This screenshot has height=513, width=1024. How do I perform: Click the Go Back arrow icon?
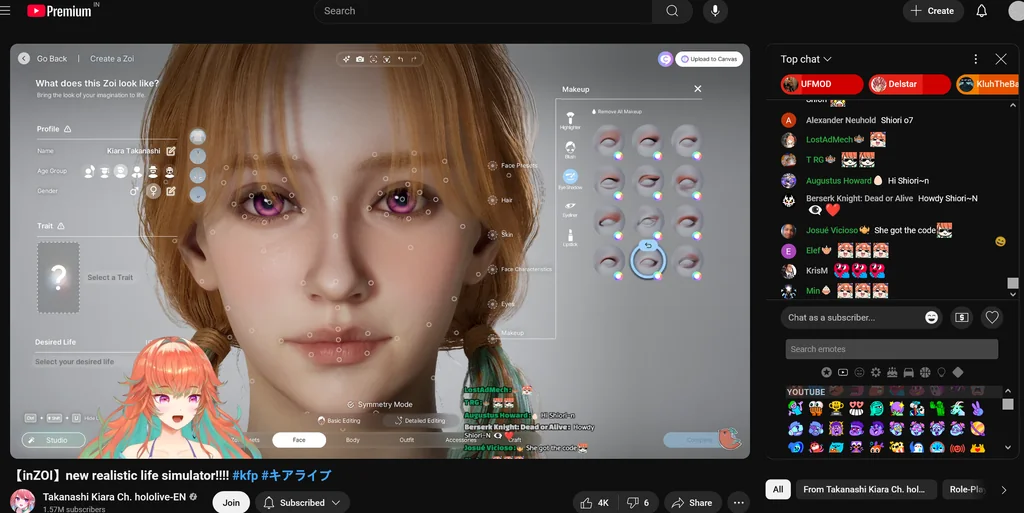[24, 59]
